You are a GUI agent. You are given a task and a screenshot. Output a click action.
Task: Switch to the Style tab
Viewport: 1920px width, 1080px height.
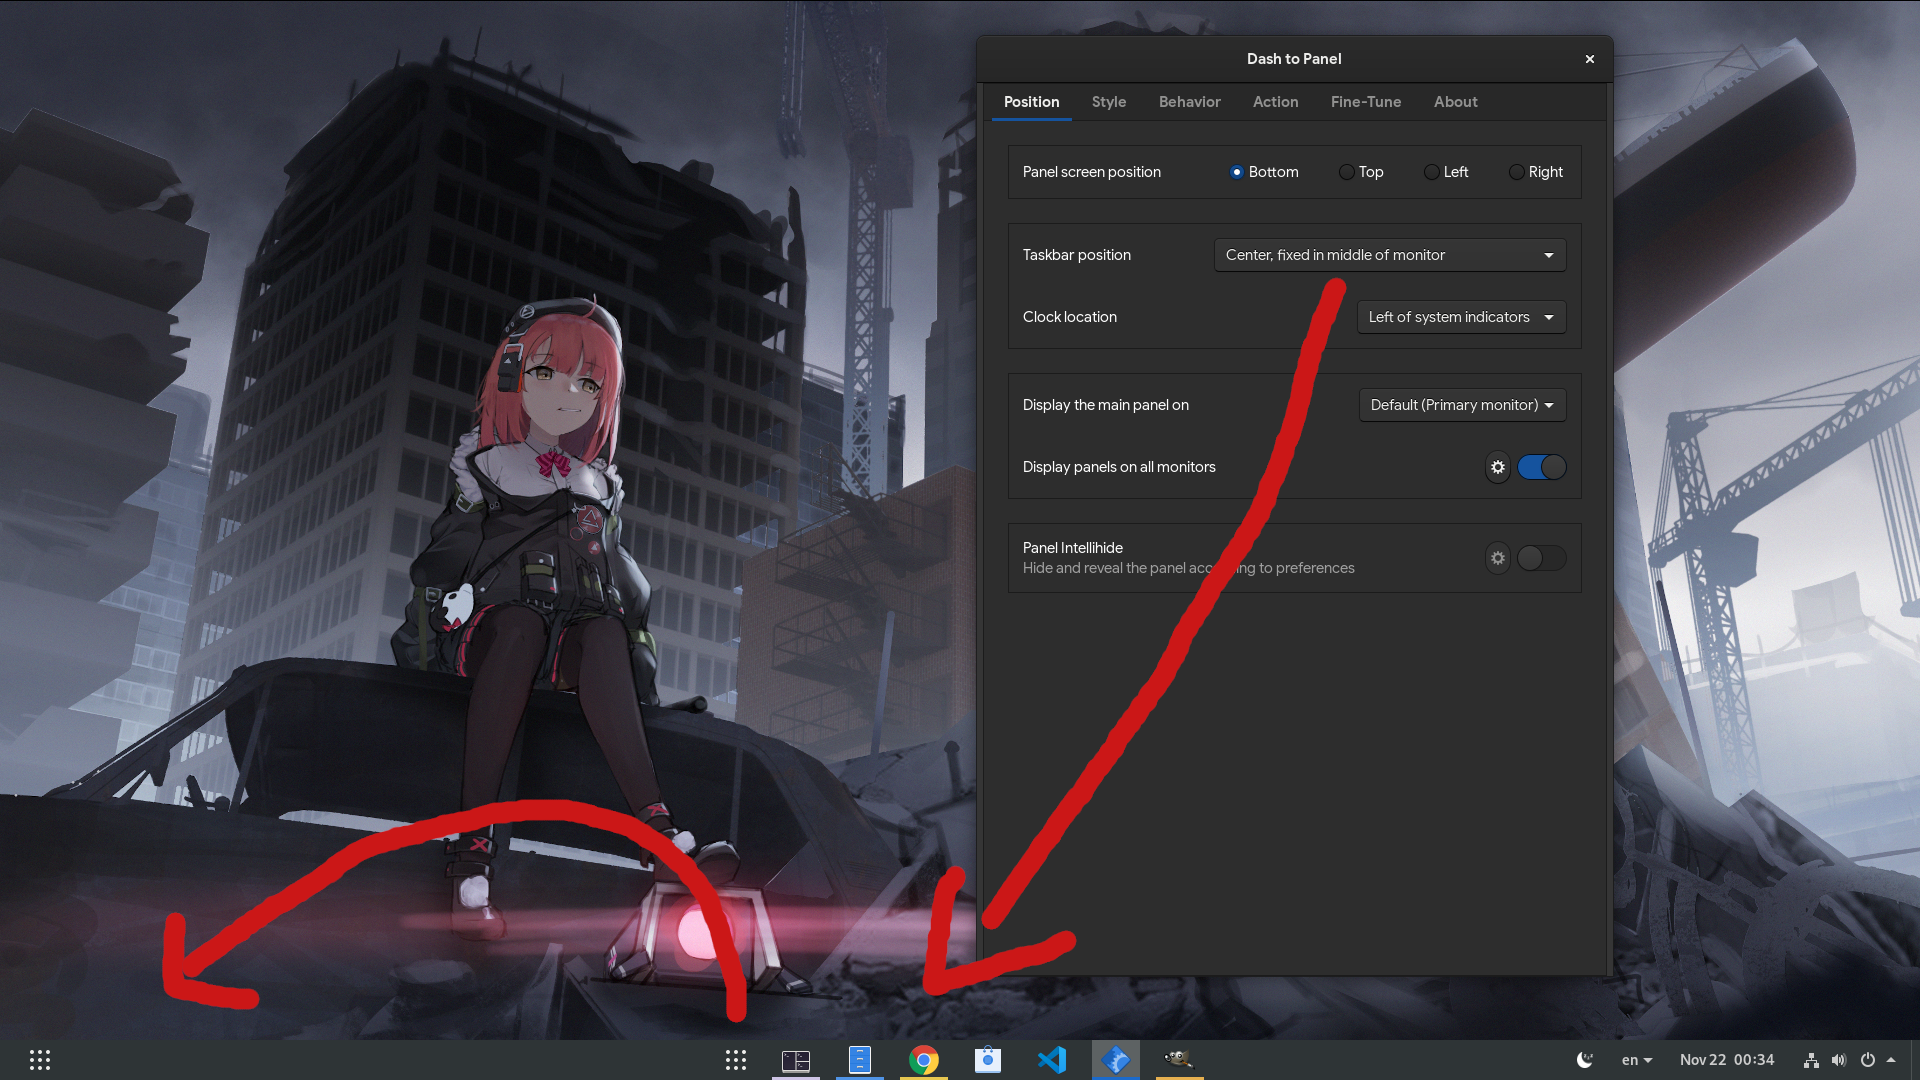(1109, 102)
